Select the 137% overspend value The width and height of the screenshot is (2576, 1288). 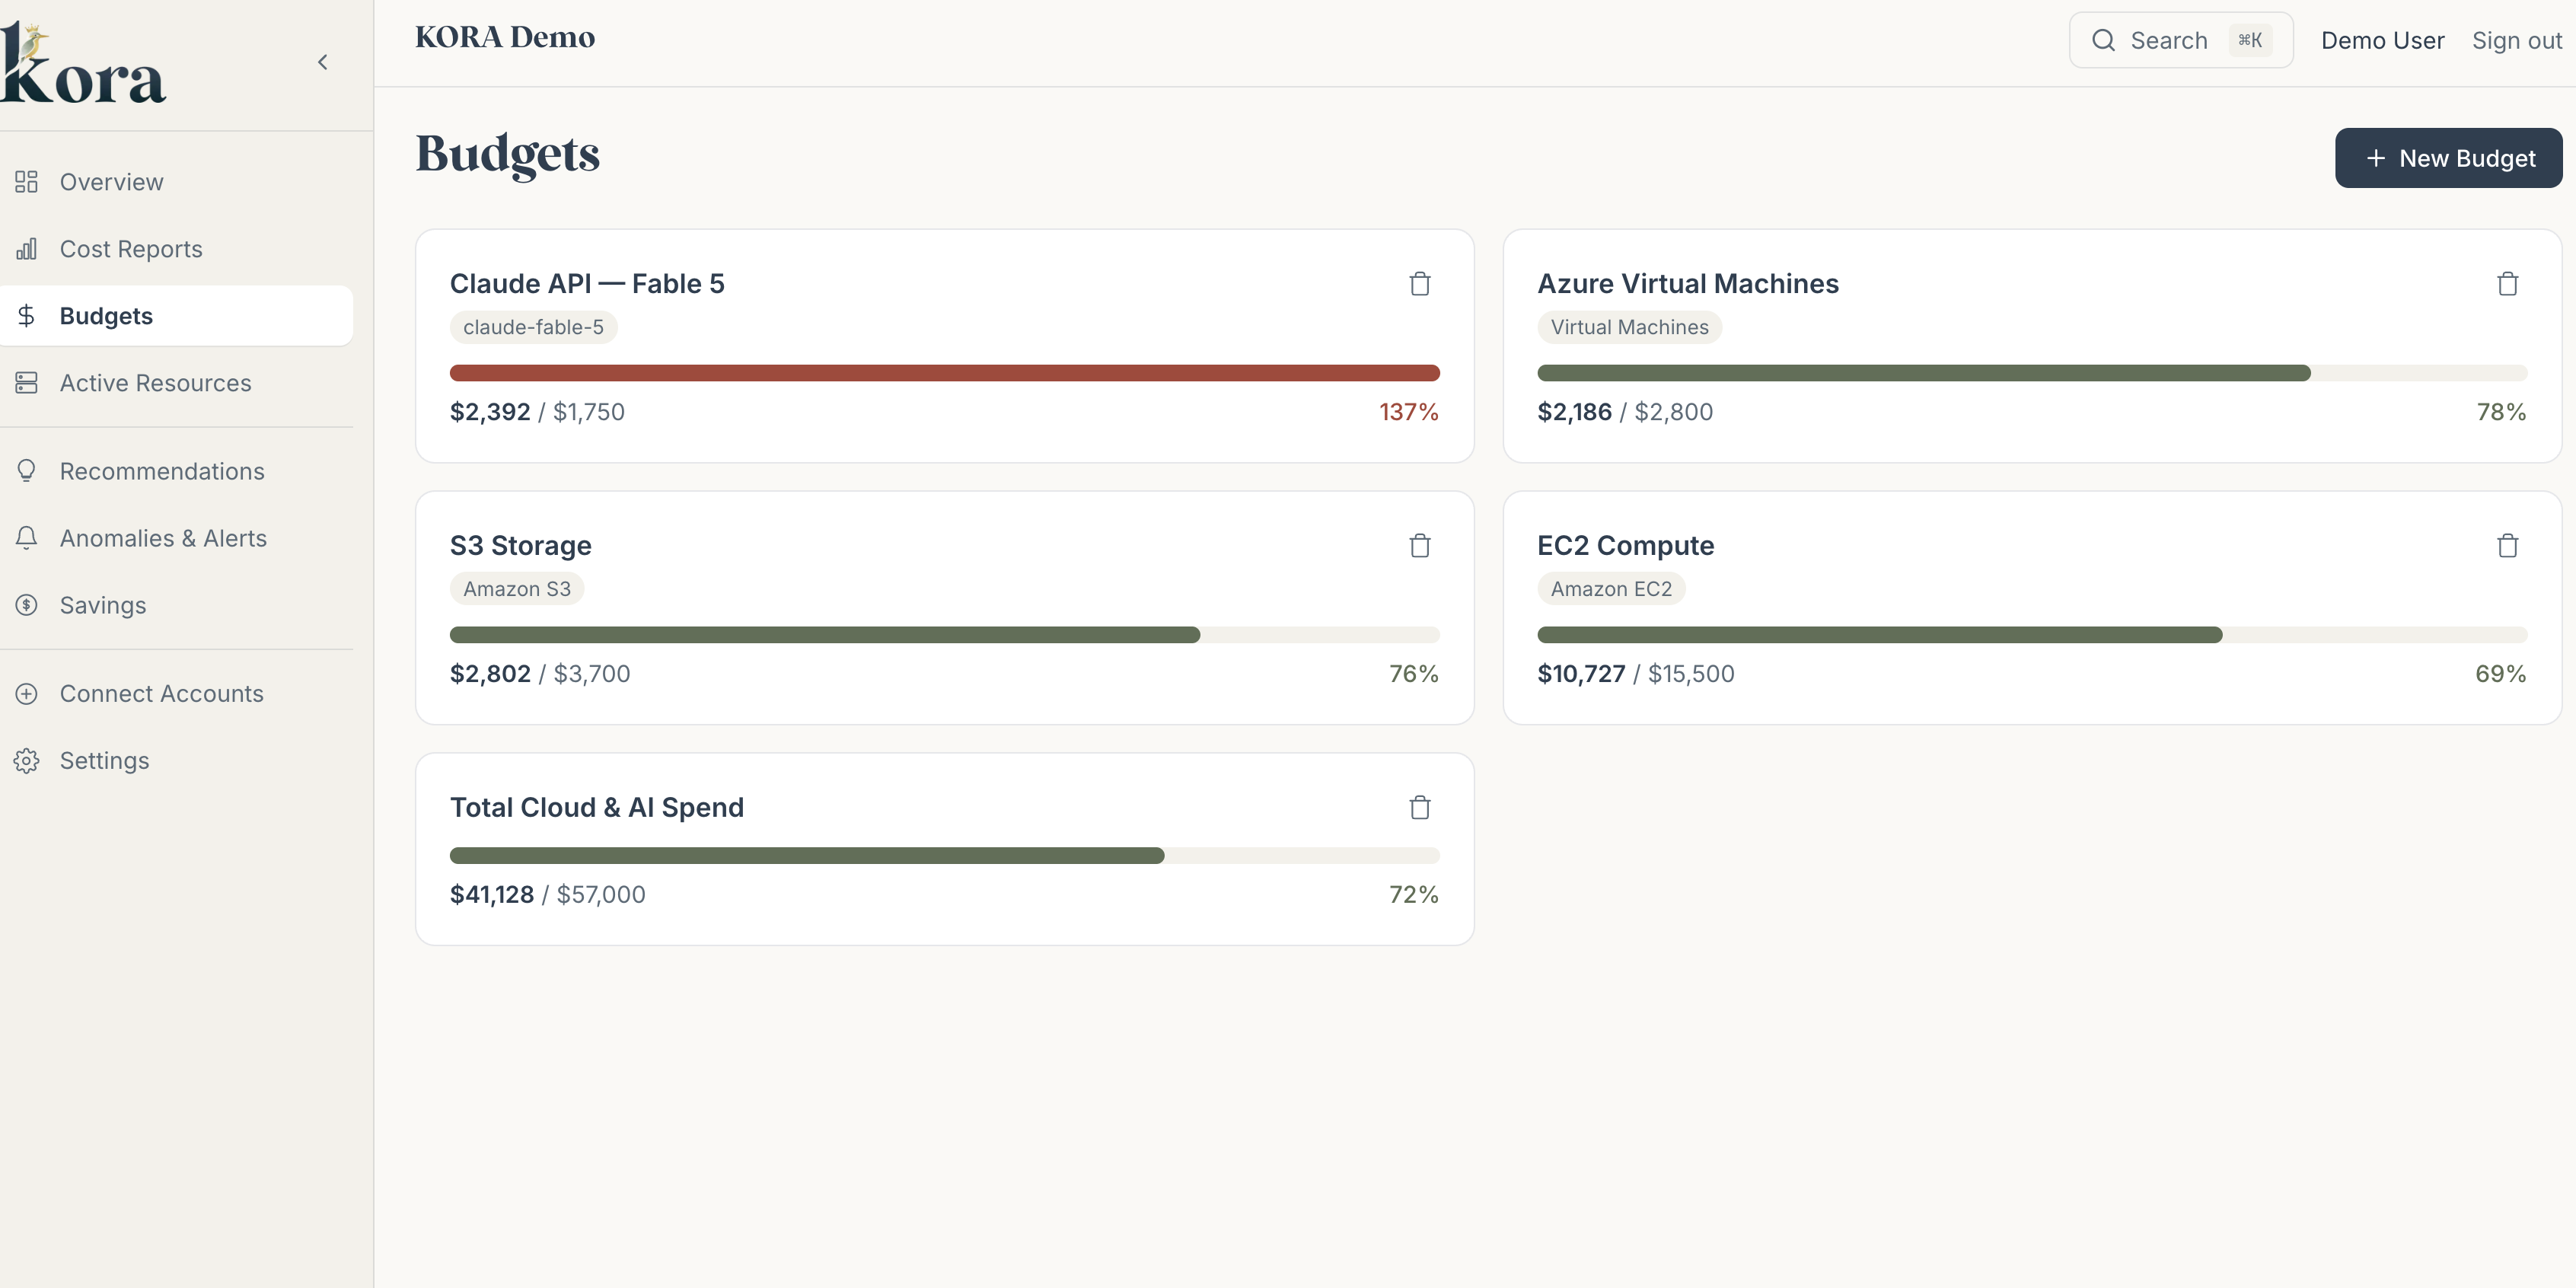(x=1408, y=412)
